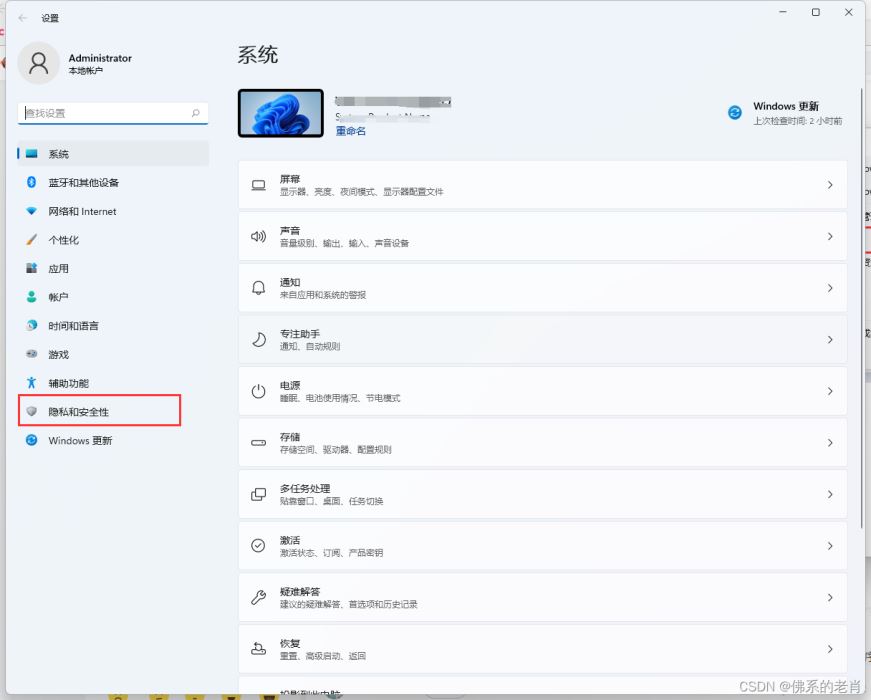The height and width of the screenshot is (700, 871).
Task: Click the 应用 apps icon in sidebar
Action: click(32, 268)
